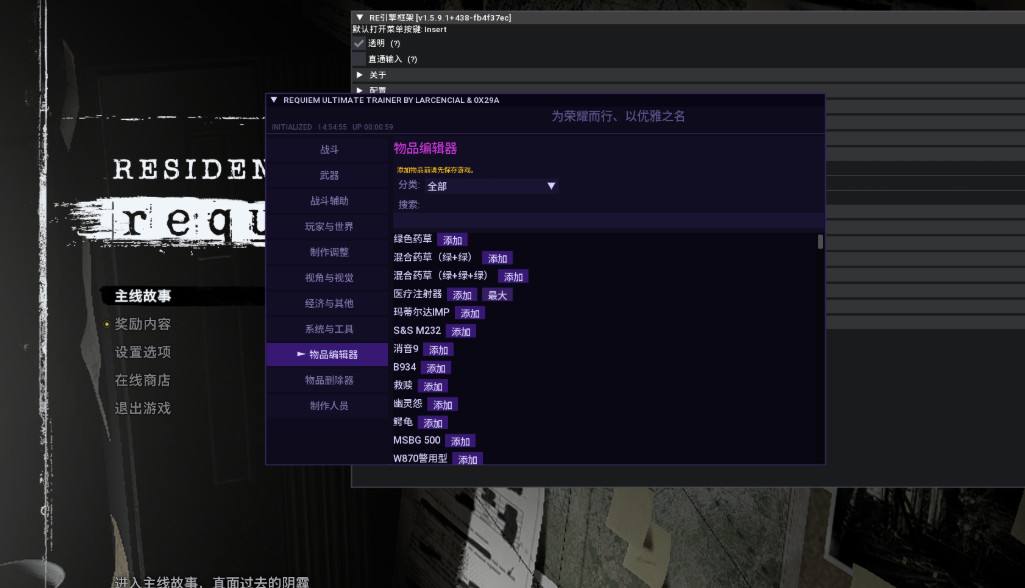Click the Requiem Ultimate Trainer title bar
The width and height of the screenshot is (1025, 588).
545,100
